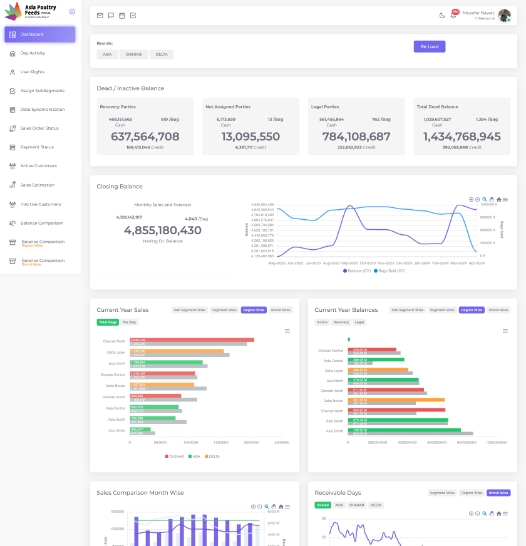The height and width of the screenshot is (546, 526).
Task: Open Sales Order Status in sidebar
Action: point(39,128)
